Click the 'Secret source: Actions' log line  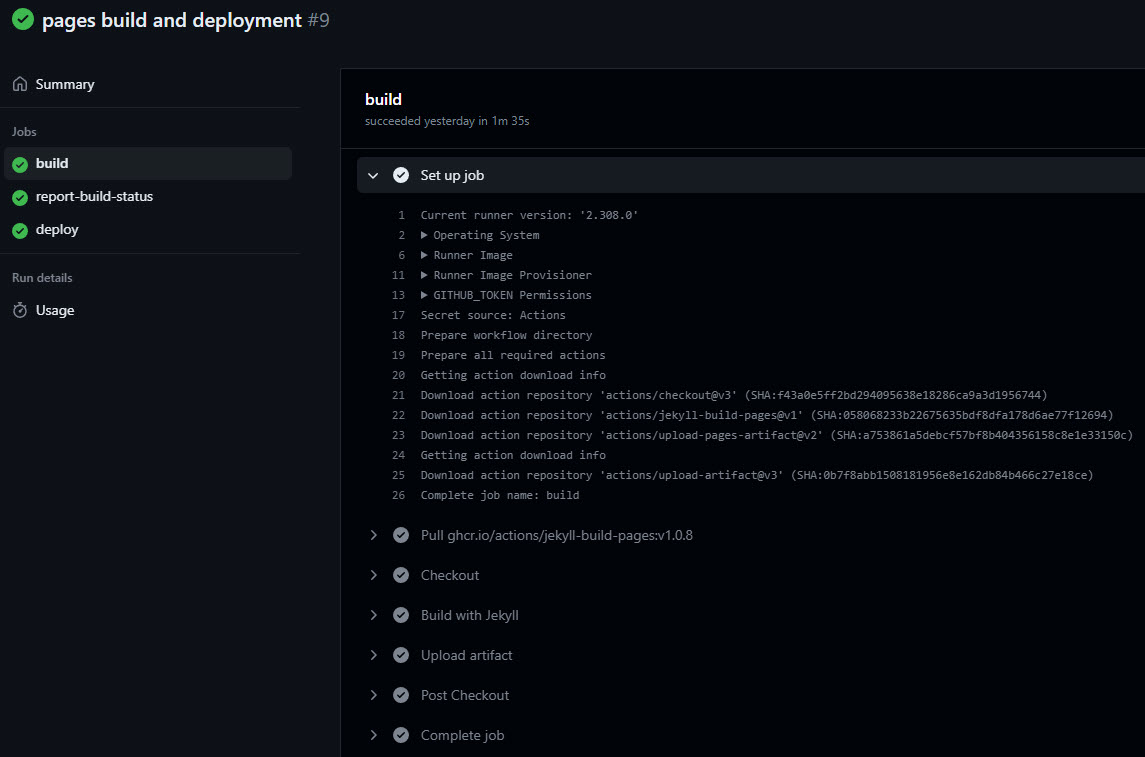point(493,315)
